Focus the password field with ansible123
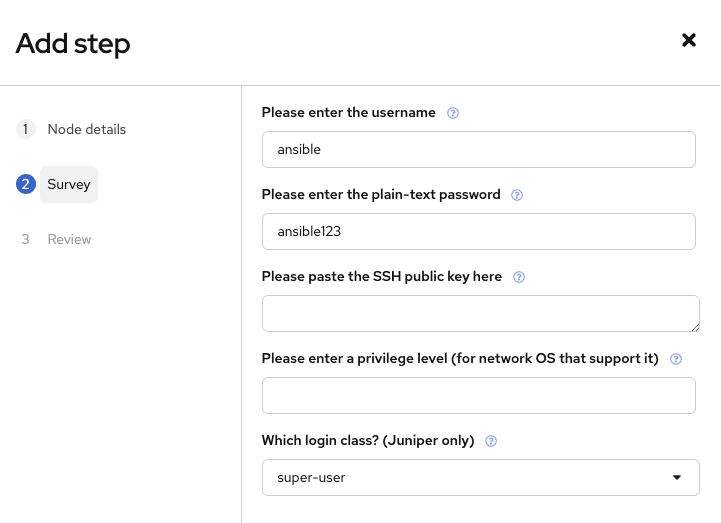Screen dimensions: 721x523 coord(479,231)
